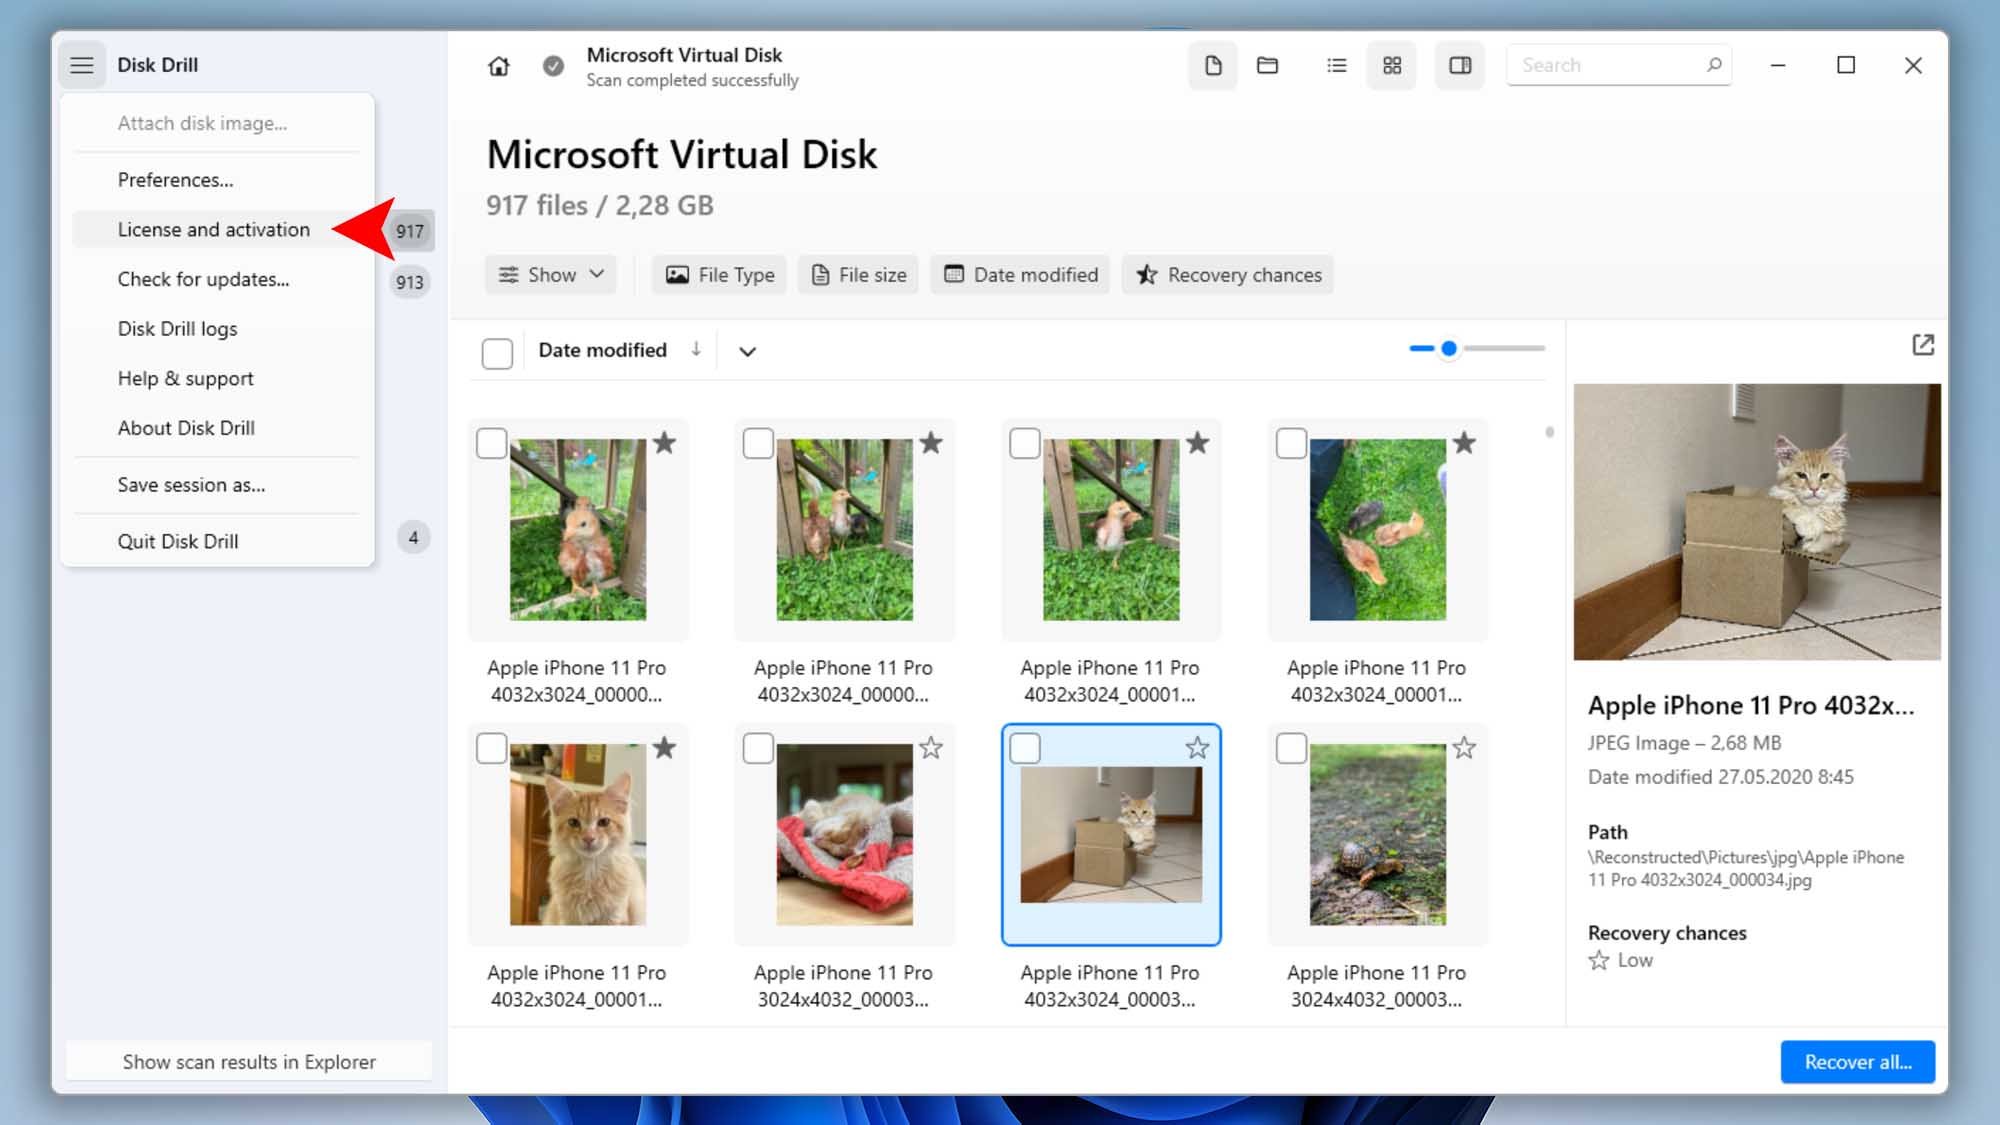Open the File Type filter
2000x1125 pixels.
pos(720,275)
